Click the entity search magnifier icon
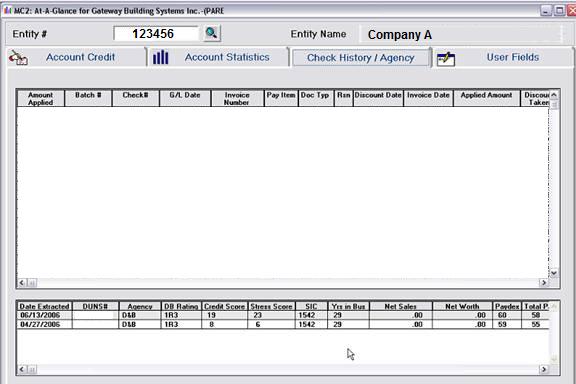576x384 pixels. 212,33
